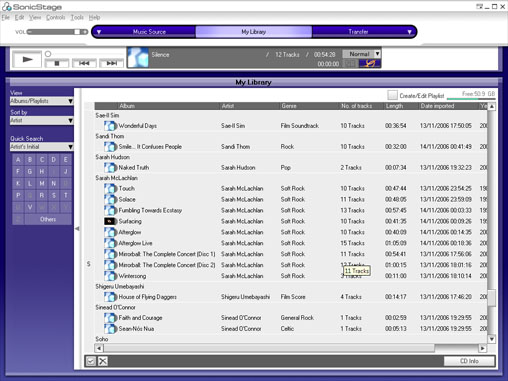508x381 pixels.
Task: Sort by the Date imported column header
Action: 448,106
